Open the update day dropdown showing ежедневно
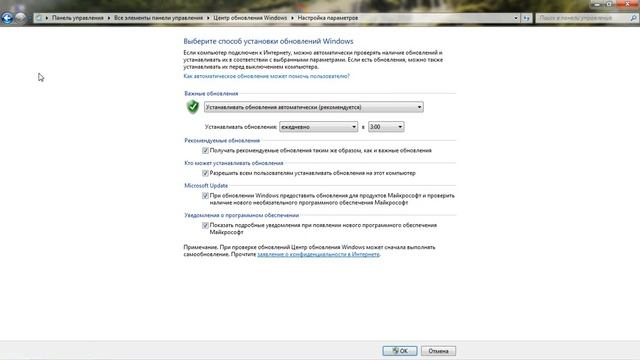 click(x=318, y=127)
